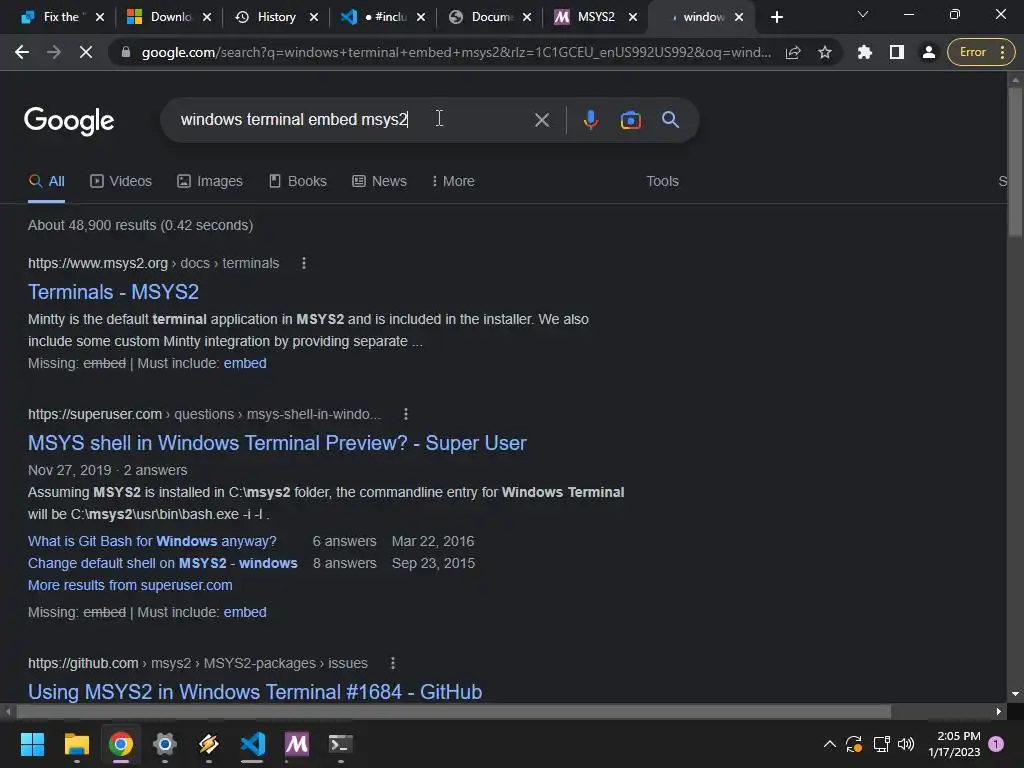Open MSYS2 app from taskbar
This screenshot has width=1024, height=768.
(296, 744)
